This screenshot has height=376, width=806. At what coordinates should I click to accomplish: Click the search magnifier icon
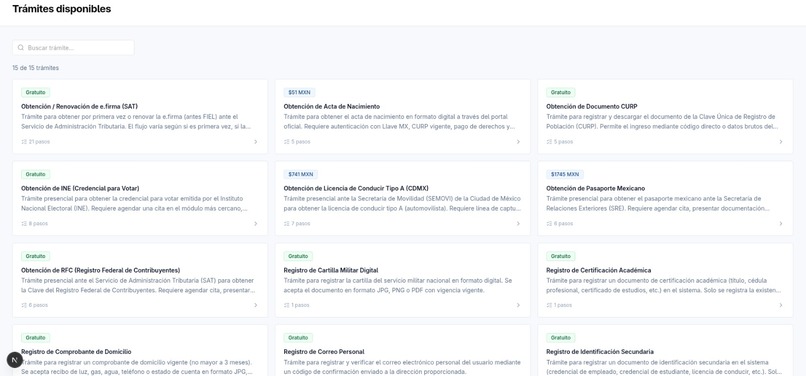coord(21,48)
